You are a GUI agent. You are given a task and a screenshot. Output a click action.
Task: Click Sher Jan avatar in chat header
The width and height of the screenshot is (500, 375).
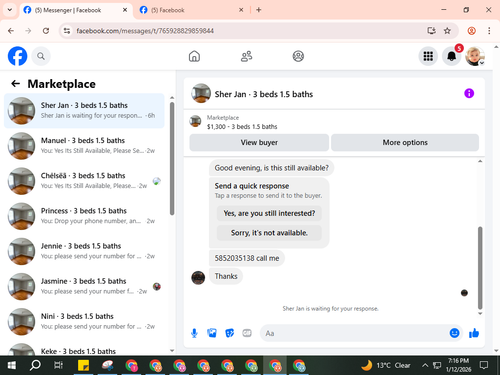point(201,93)
